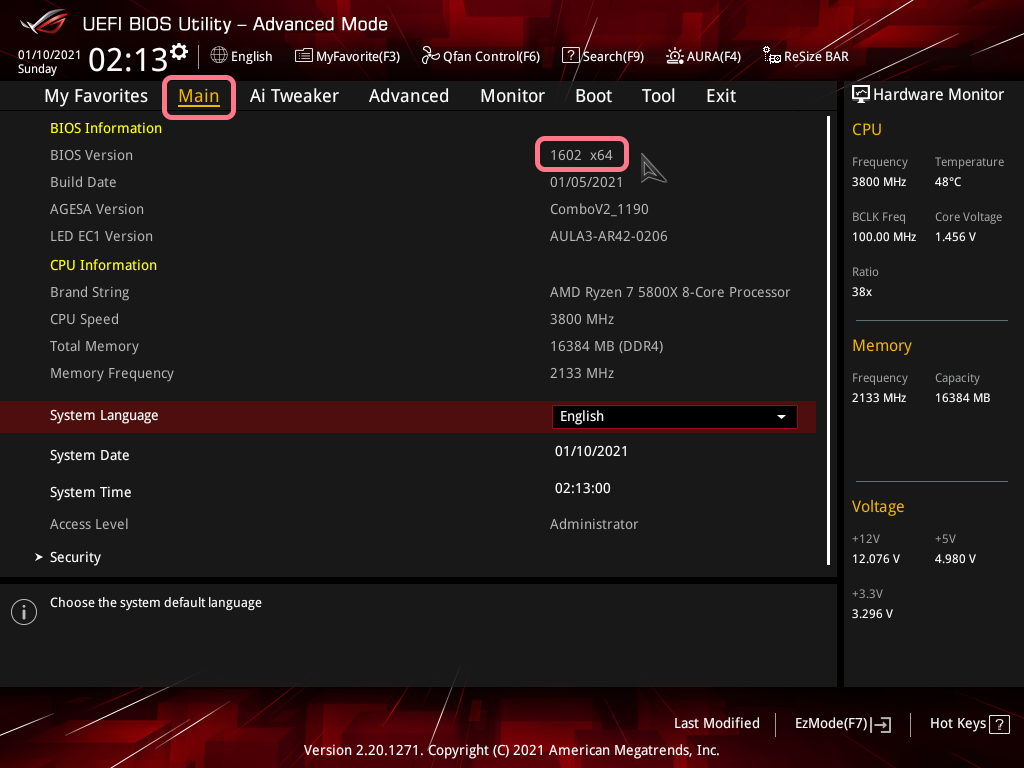Open the Advanced tab
Screen dimensions: 1024x768
[409, 96]
